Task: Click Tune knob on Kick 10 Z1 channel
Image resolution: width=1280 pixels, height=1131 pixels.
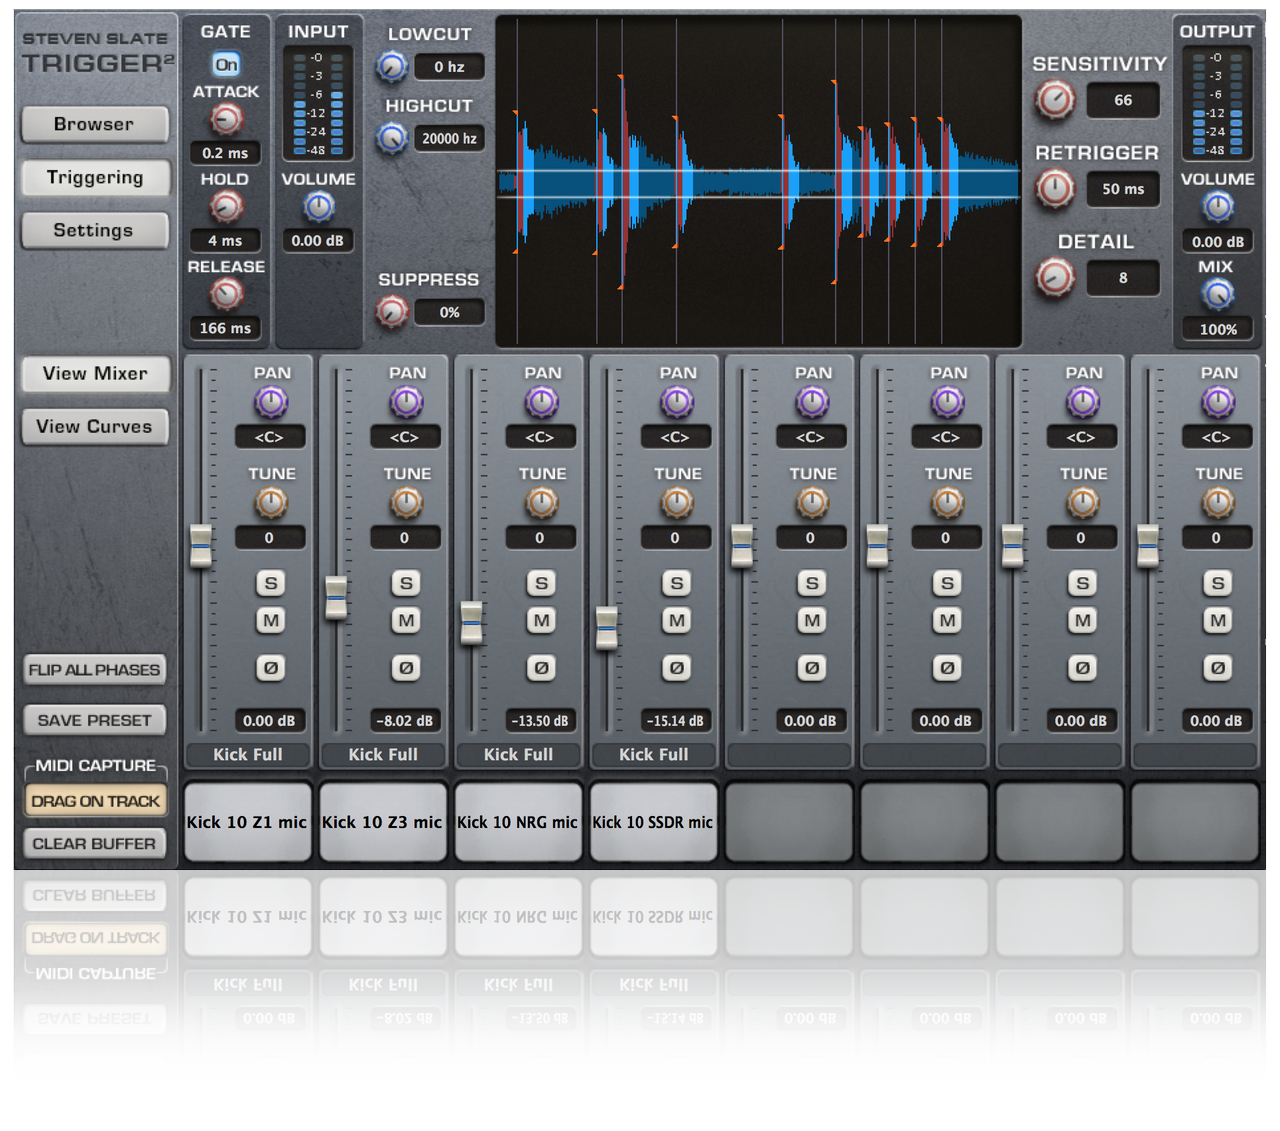Action: point(270,503)
